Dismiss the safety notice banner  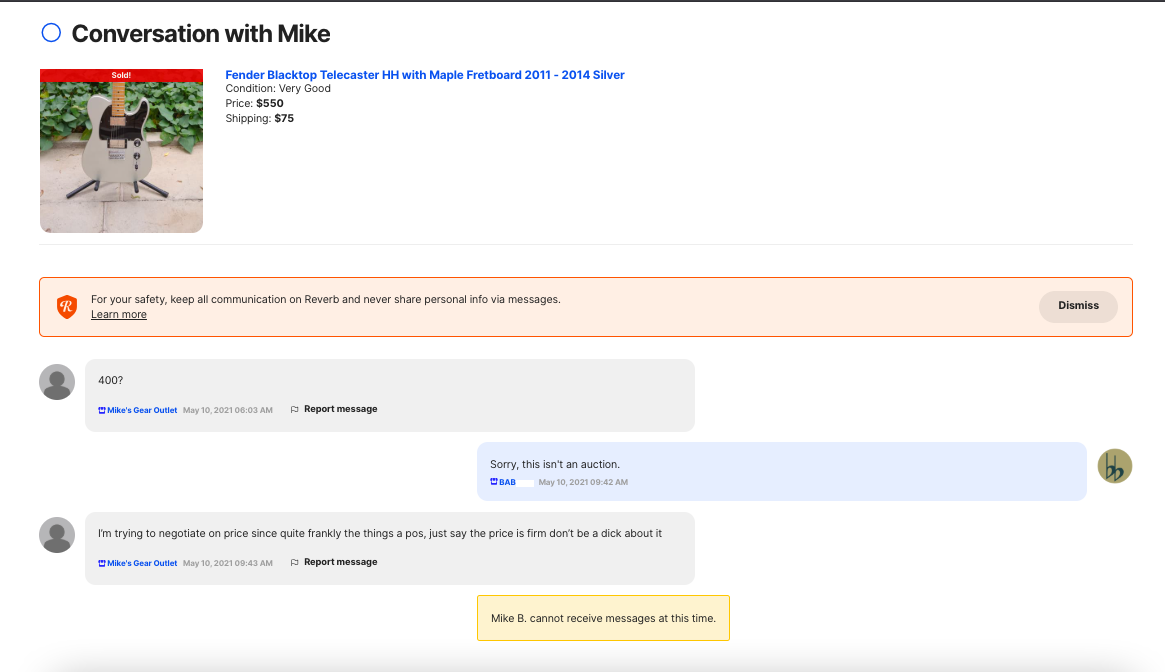coord(1078,306)
